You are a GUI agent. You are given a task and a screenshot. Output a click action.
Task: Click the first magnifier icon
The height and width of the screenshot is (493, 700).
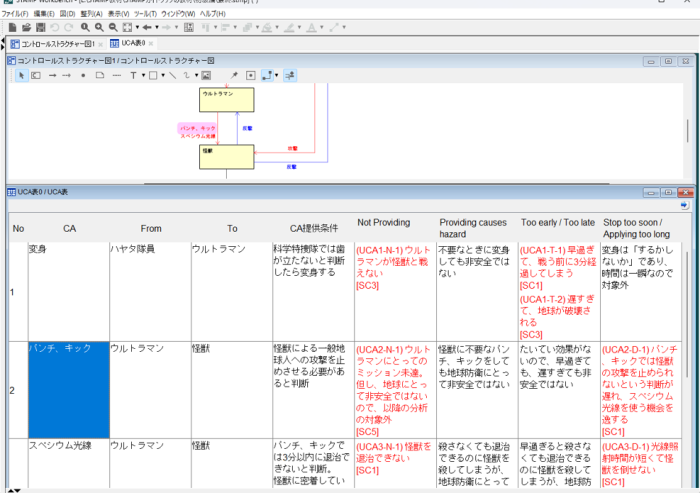(x=85, y=27)
